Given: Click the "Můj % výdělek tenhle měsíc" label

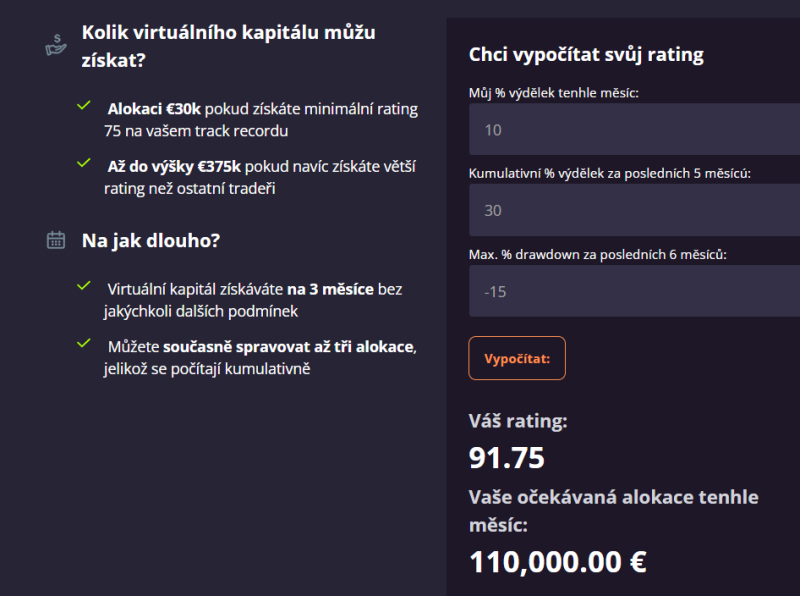Looking at the screenshot, I should (553, 93).
